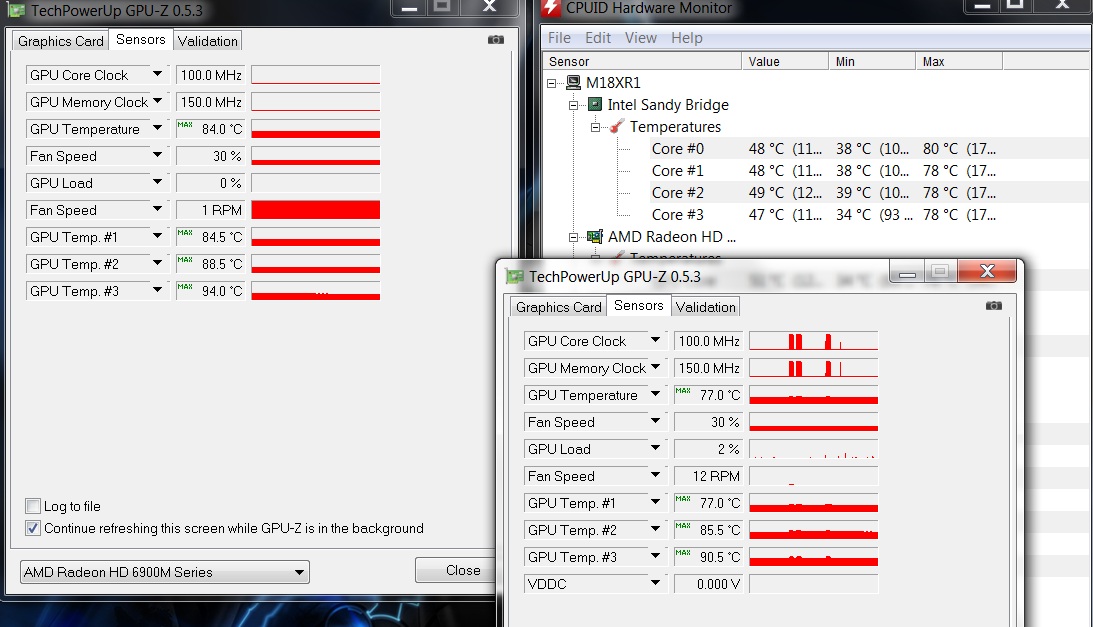
Task: Click the camera screenshot icon in front GPU-Z window
Action: (994, 305)
